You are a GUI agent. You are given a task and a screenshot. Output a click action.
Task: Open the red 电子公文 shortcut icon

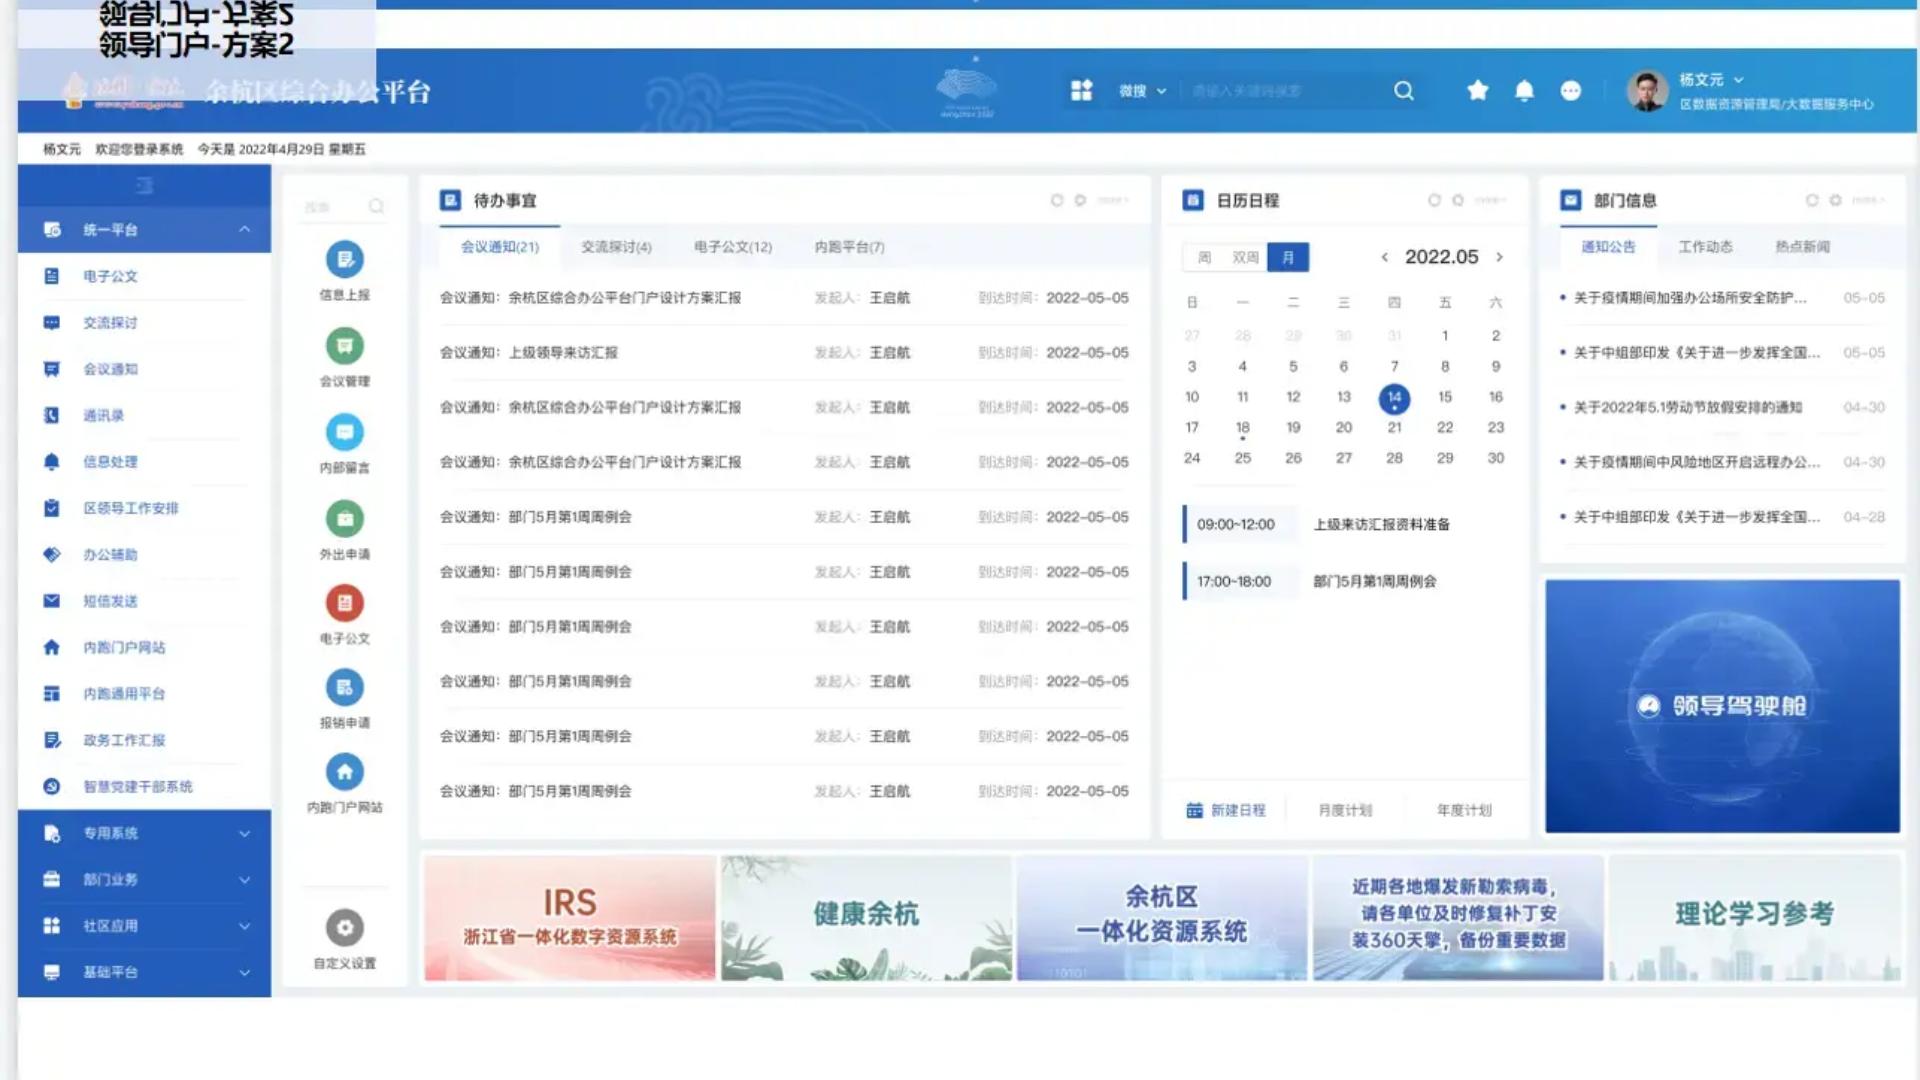click(x=345, y=603)
